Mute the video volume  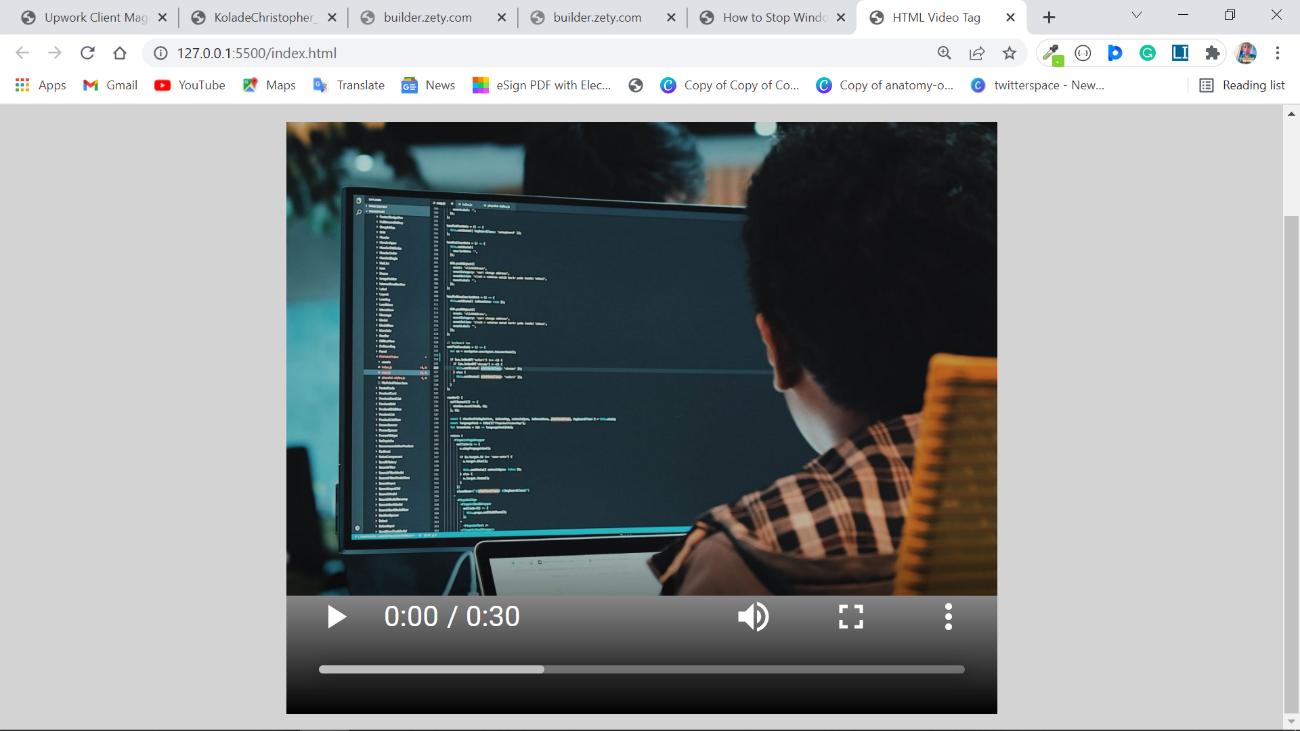[x=753, y=617]
